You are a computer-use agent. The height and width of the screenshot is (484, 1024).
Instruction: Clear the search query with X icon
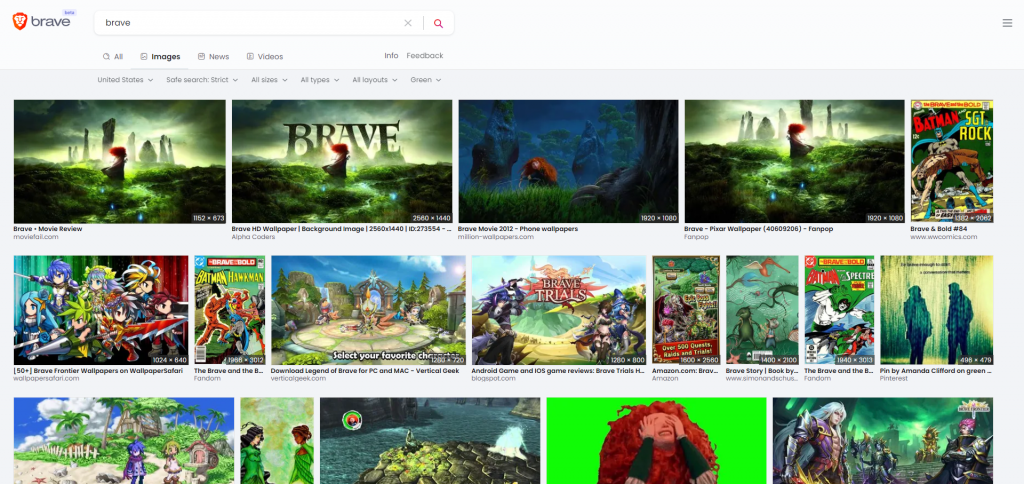pyautogui.click(x=408, y=23)
